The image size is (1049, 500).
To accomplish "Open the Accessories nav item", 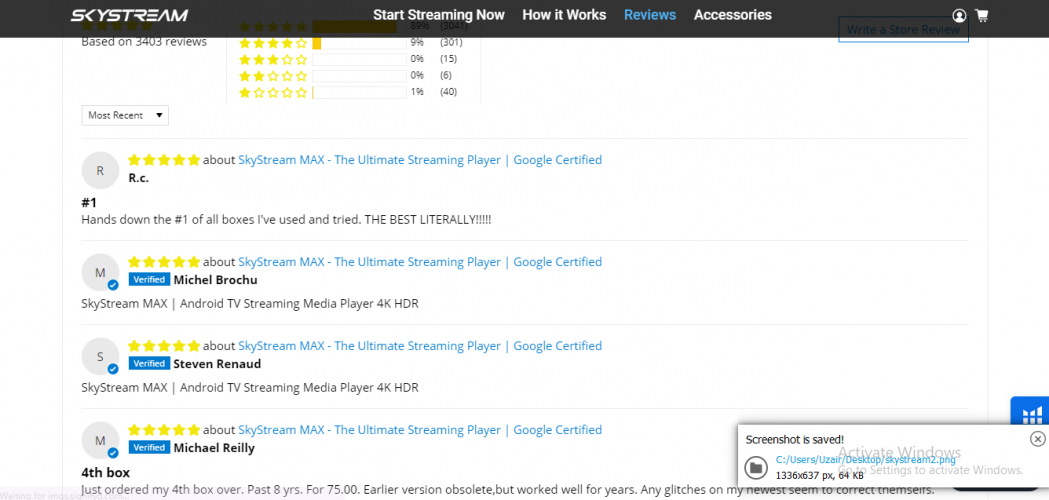I will pyautogui.click(x=733, y=15).
